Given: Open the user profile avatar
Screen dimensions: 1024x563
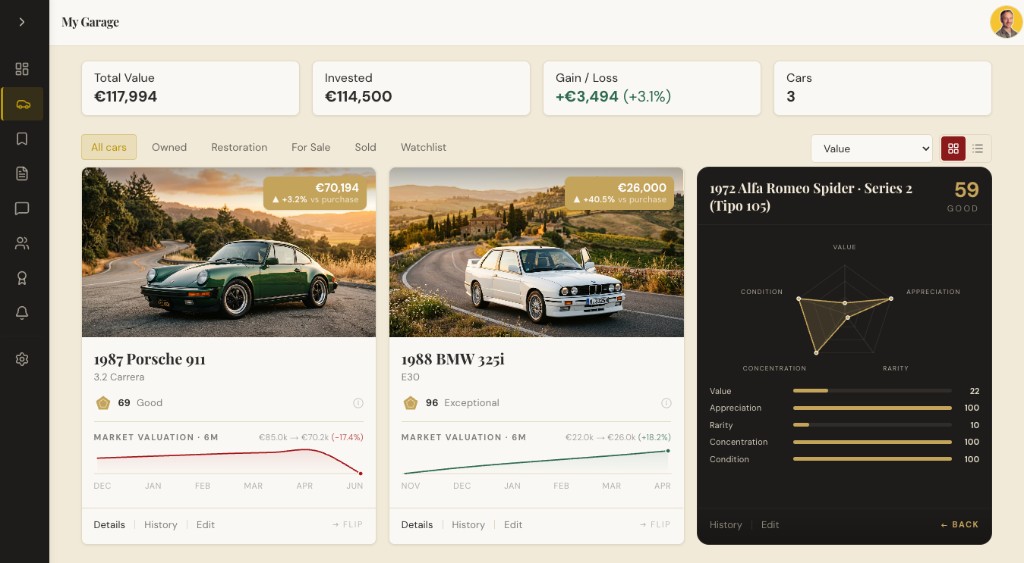Looking at the screenshot, I should 1006,22.
